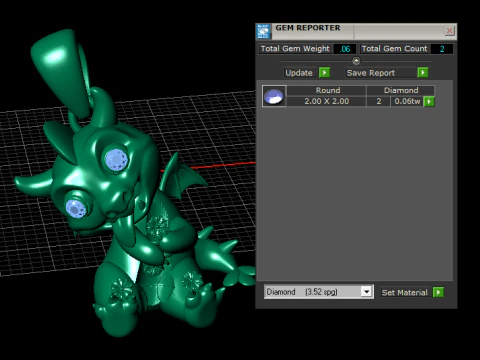The height and width of the screenshot is (360, 480).
Task: Select the upper blue gem eye on dragon
Action: coord(116,160)
